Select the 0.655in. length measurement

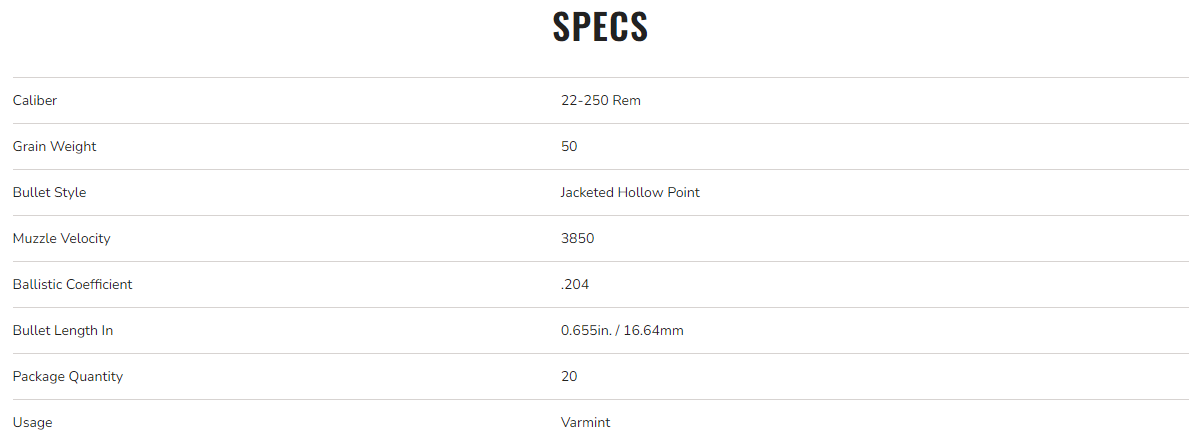pyautogui.click(x=586, y=330)
